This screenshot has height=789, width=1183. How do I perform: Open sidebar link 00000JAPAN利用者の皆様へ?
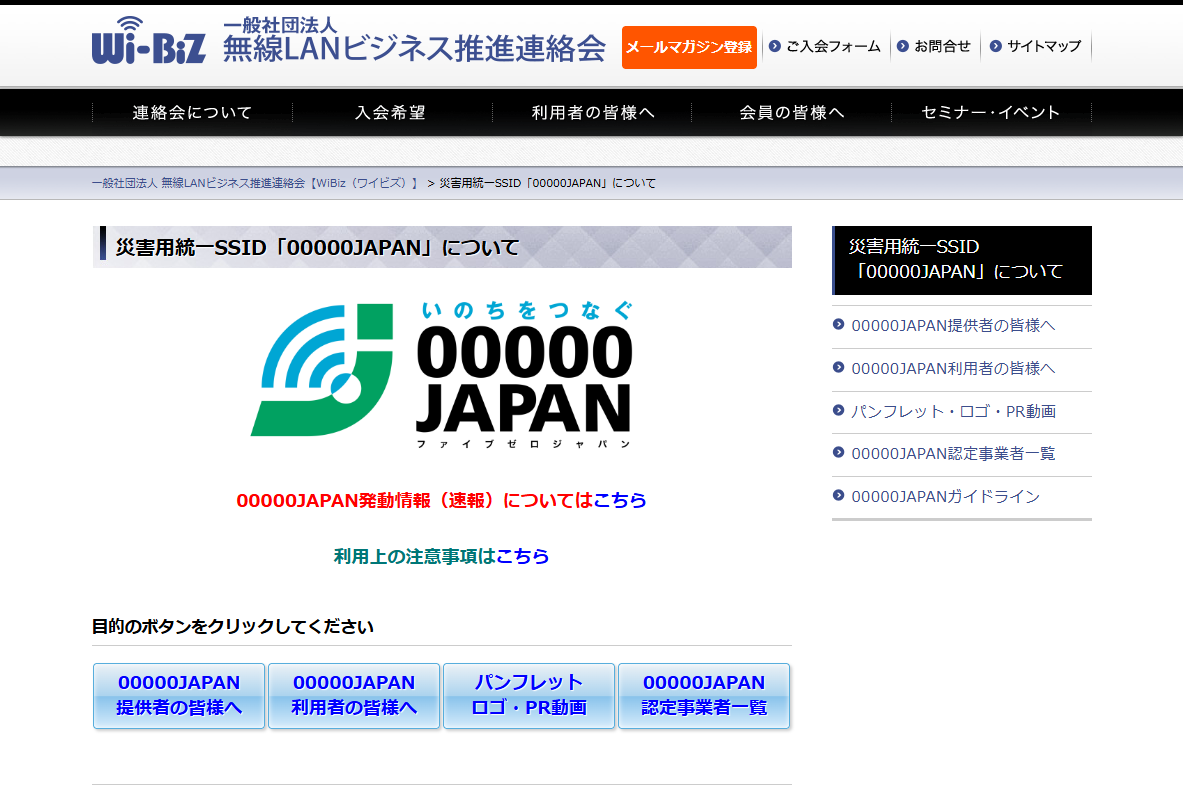click(x=954, y=369)
